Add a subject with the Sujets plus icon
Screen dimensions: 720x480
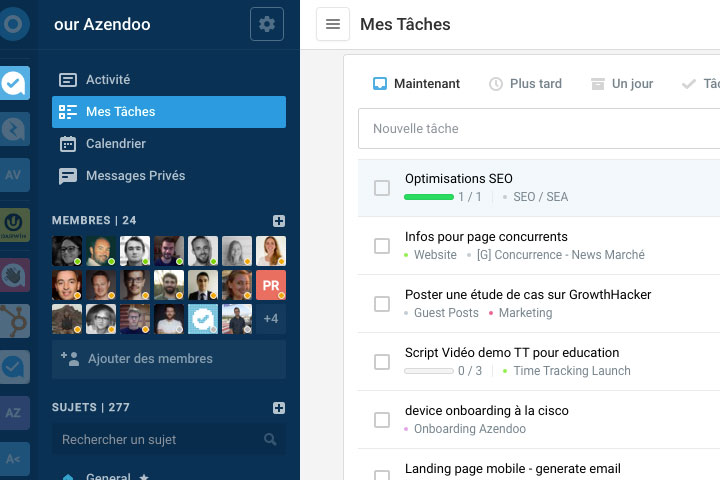(x=279, y=408)
